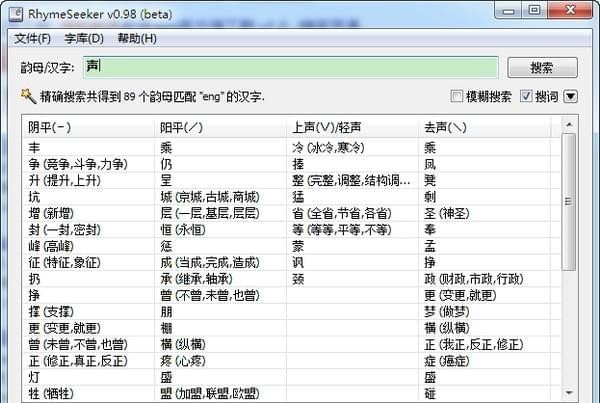600x419 pixels.
Task: Select 仍 in the 阳平 column
Action: 166,165
